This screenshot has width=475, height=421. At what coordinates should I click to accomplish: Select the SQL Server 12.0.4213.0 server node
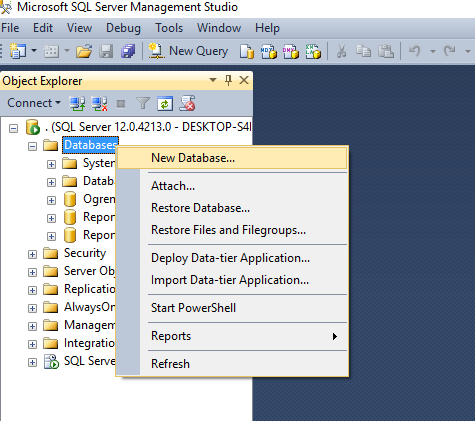click(148, 127)
